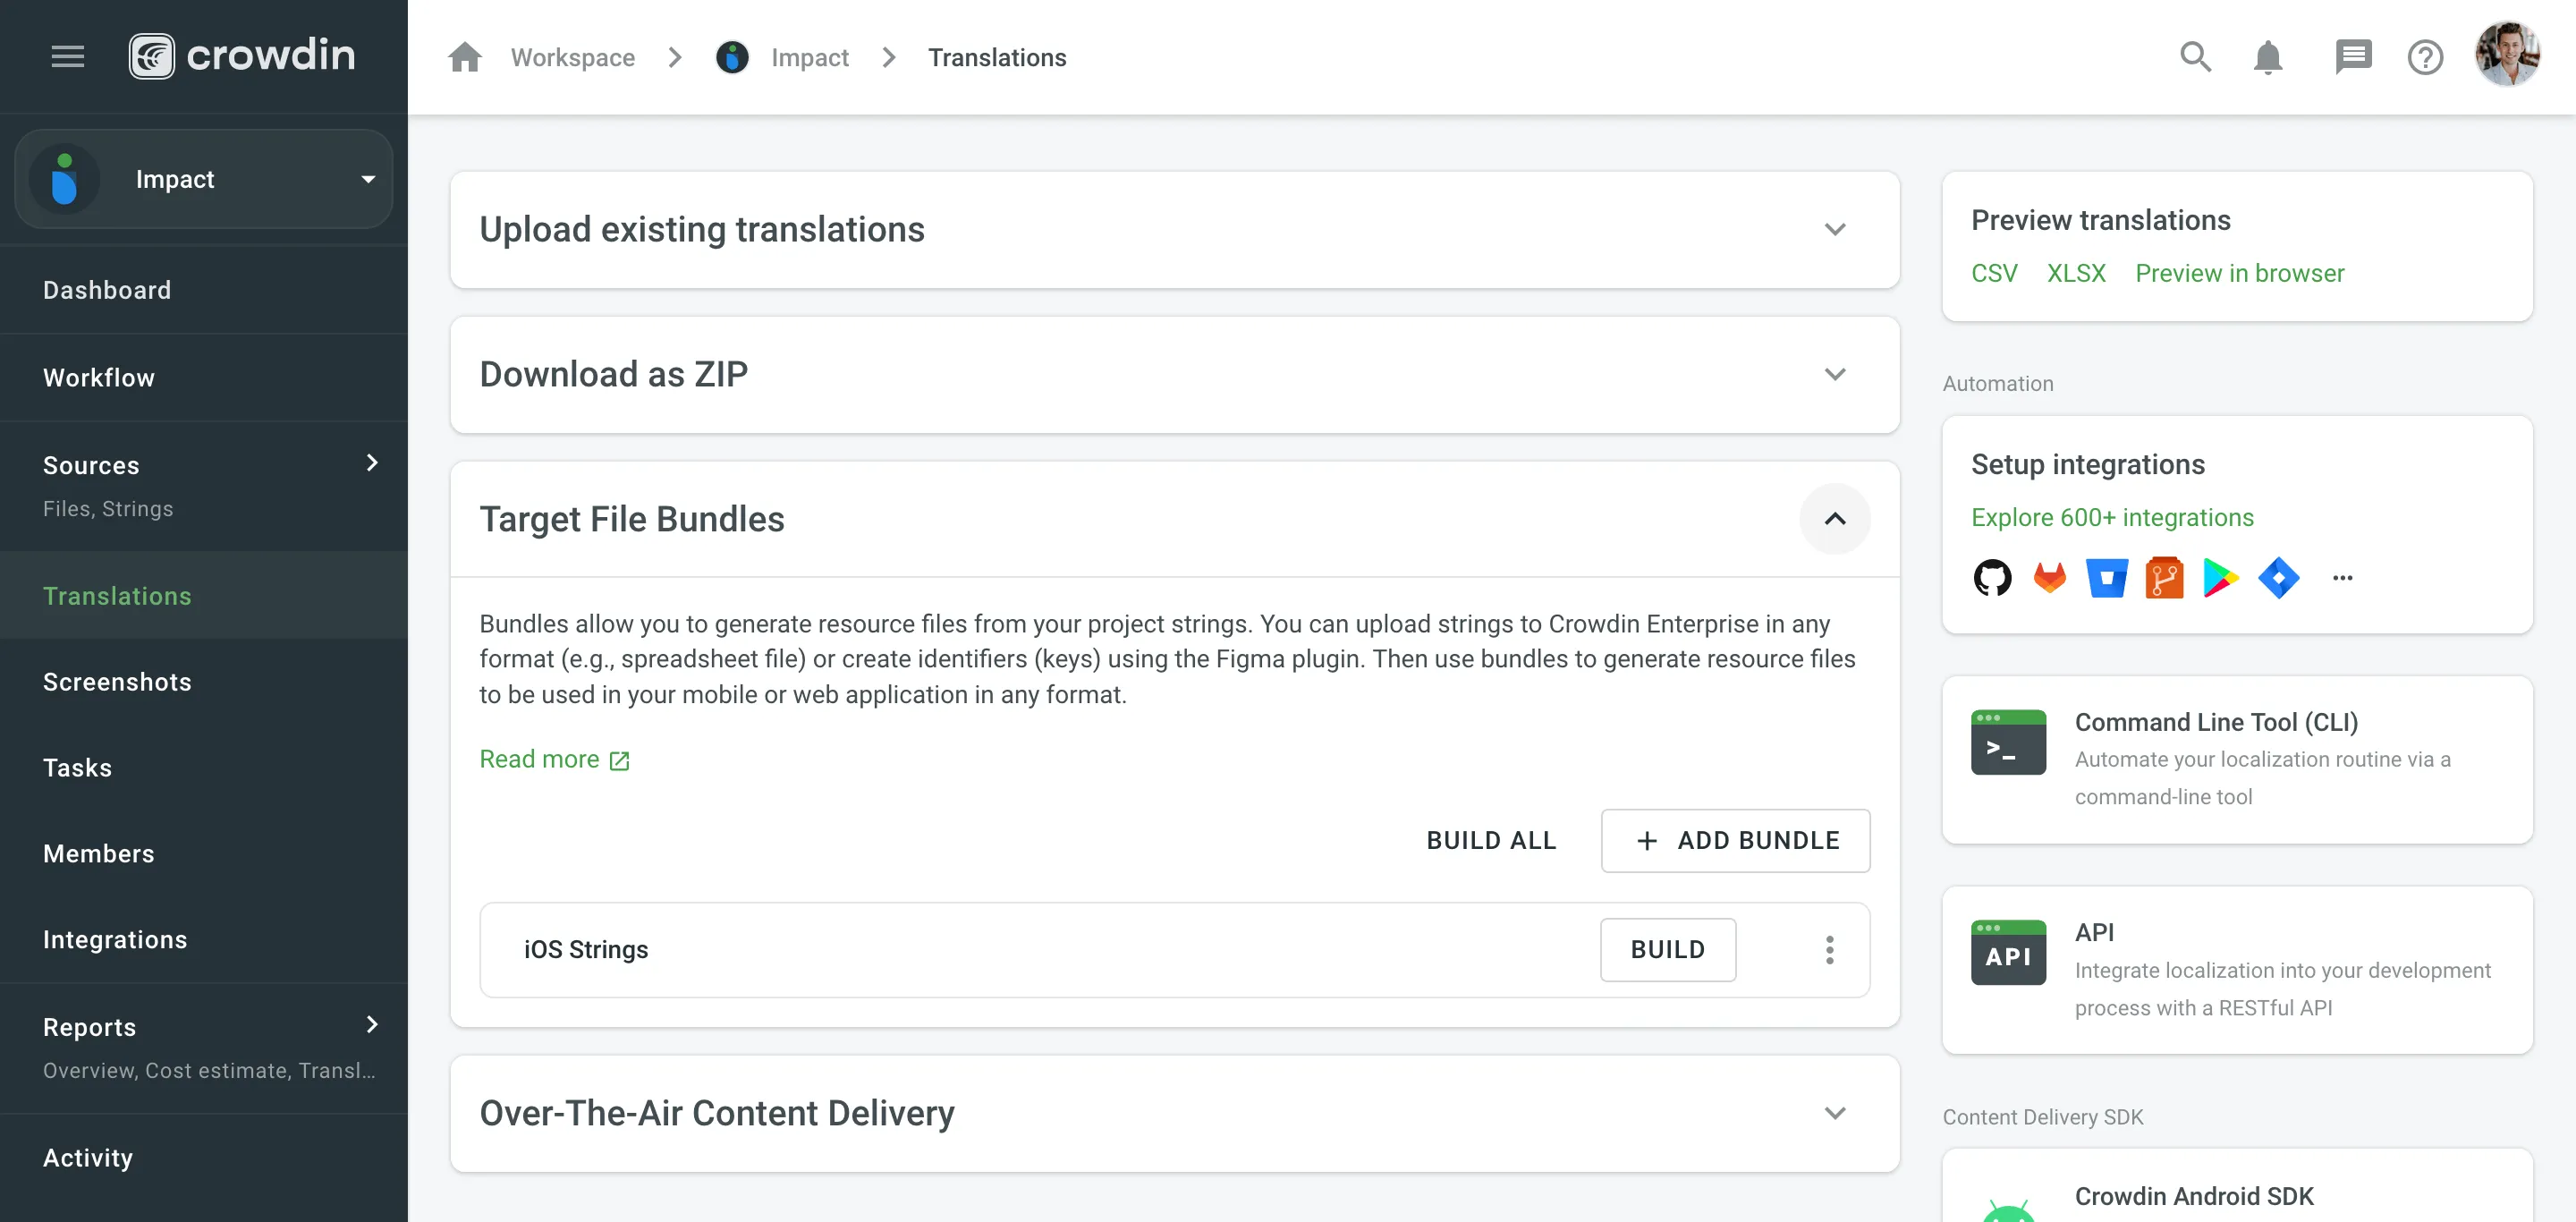Click the home icon in breadcrumb

point(465,57)
